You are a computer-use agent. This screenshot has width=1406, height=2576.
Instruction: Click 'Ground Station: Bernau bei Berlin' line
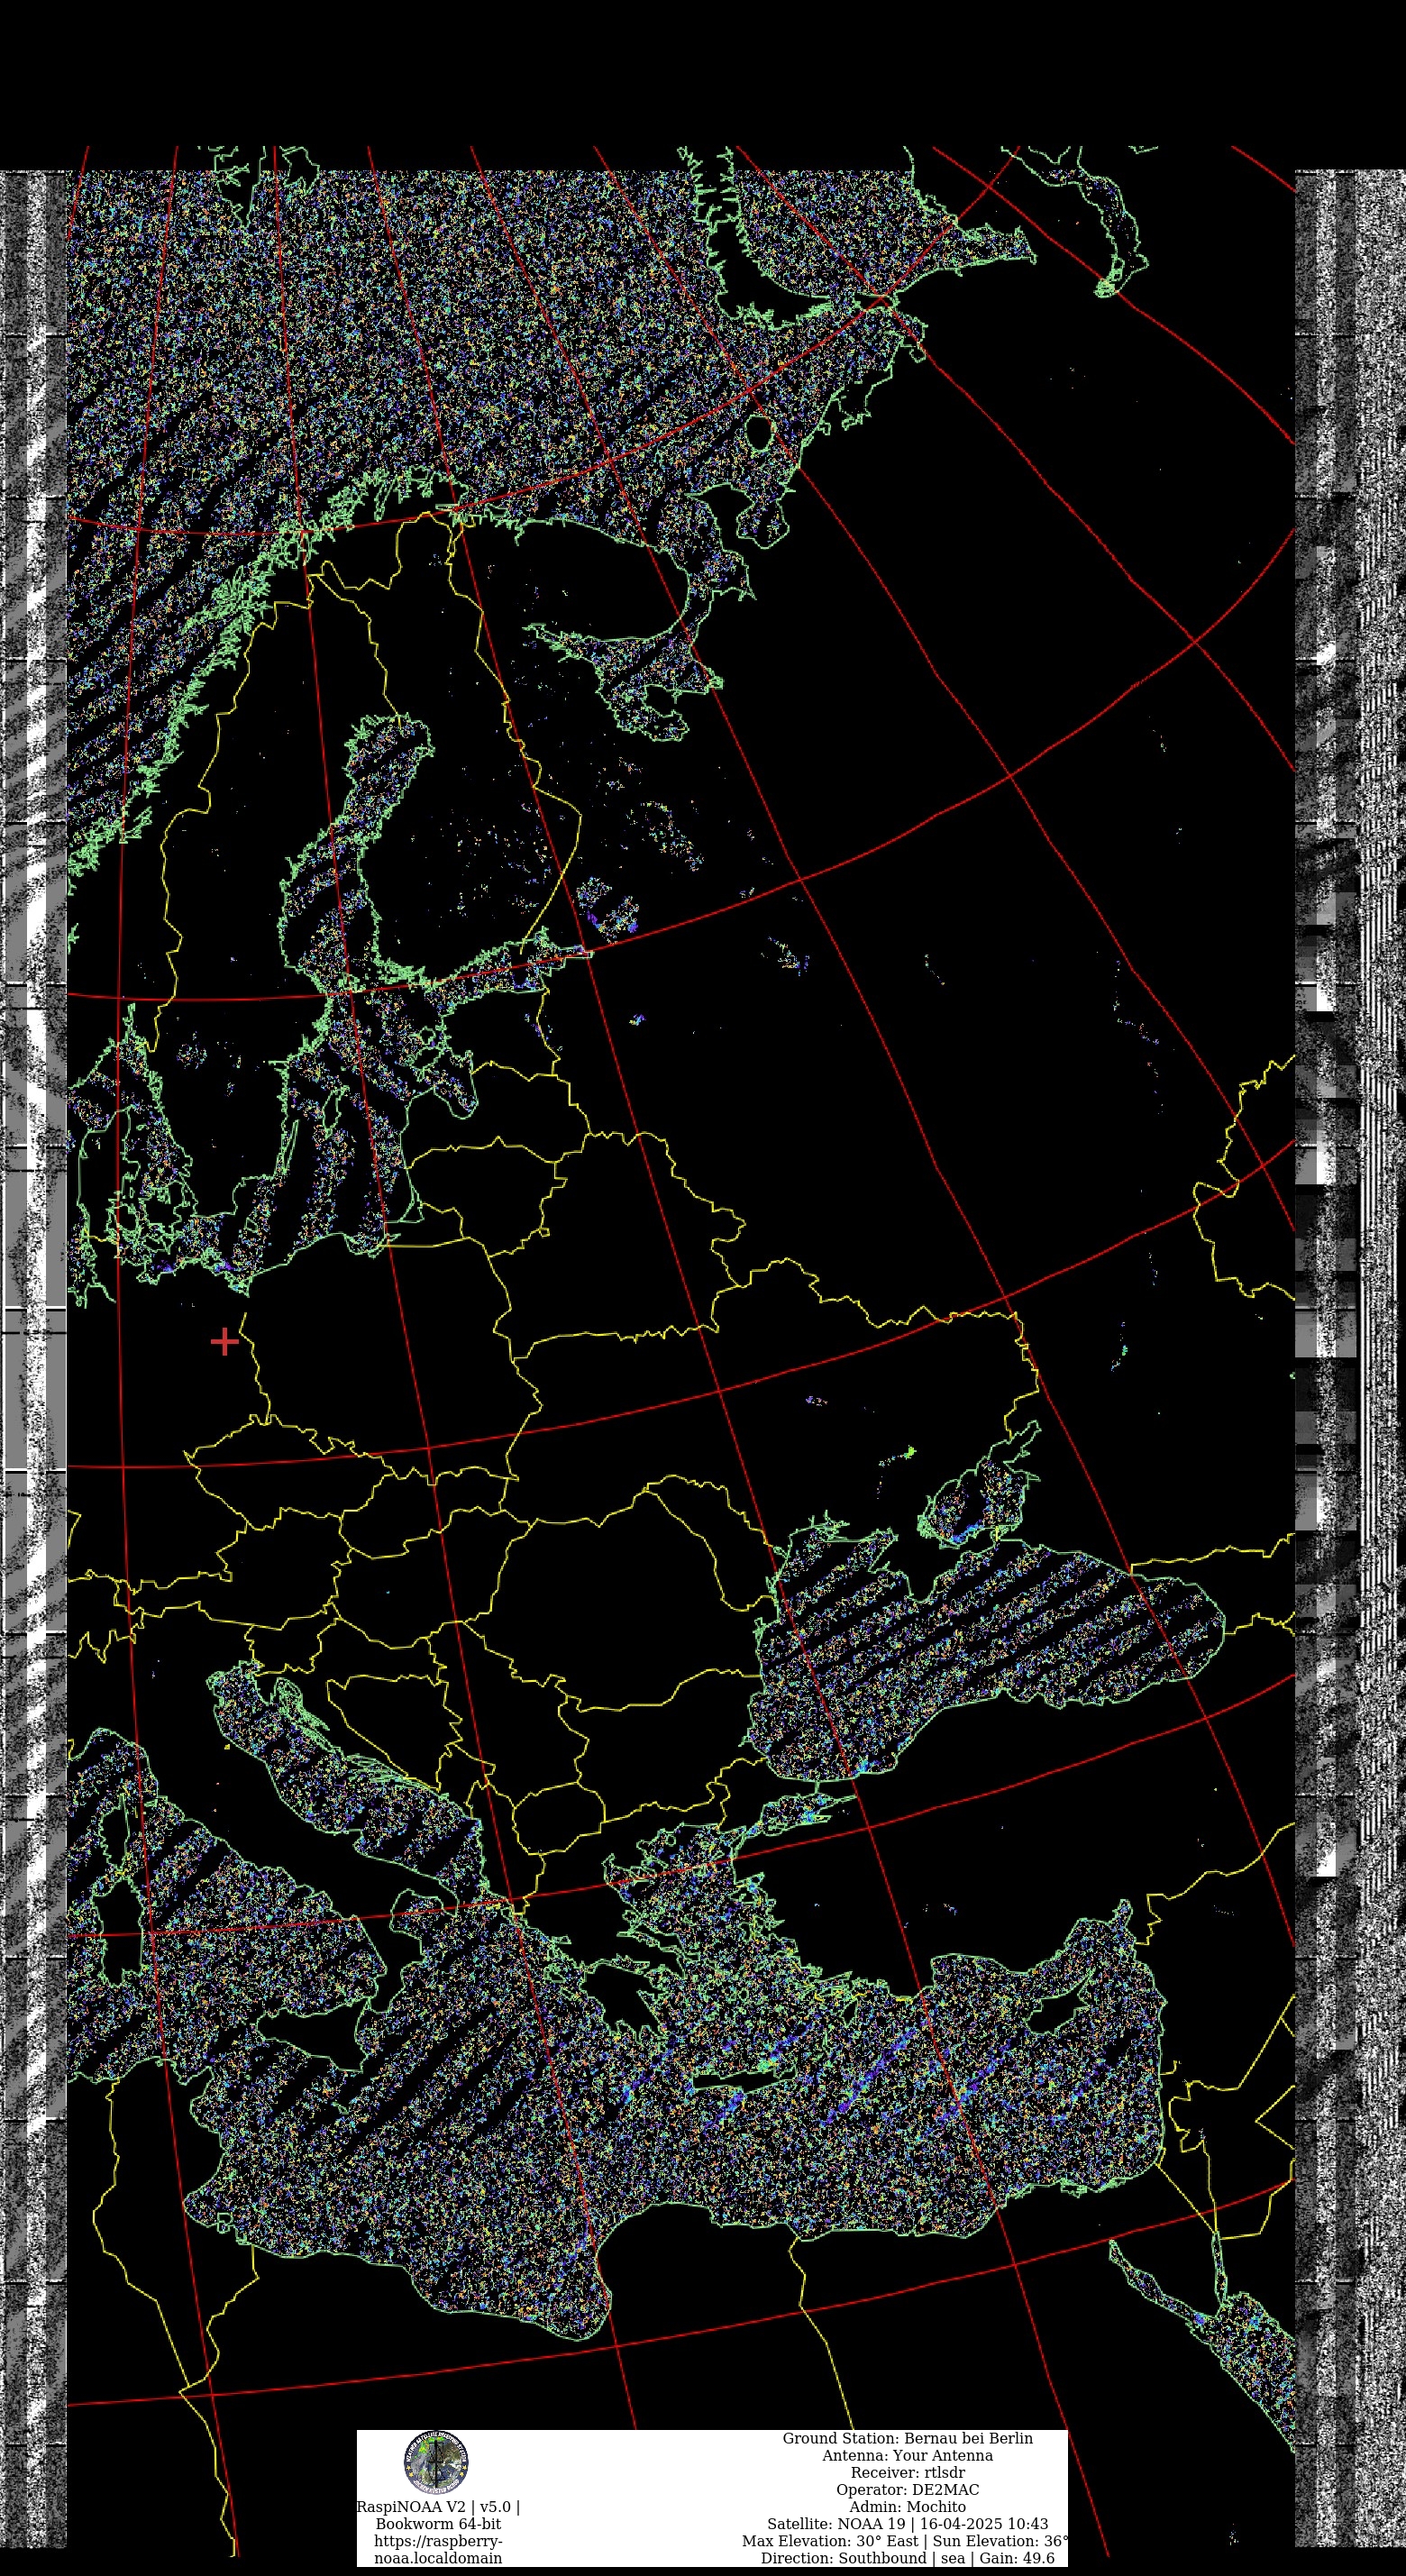click(907, 2438)
